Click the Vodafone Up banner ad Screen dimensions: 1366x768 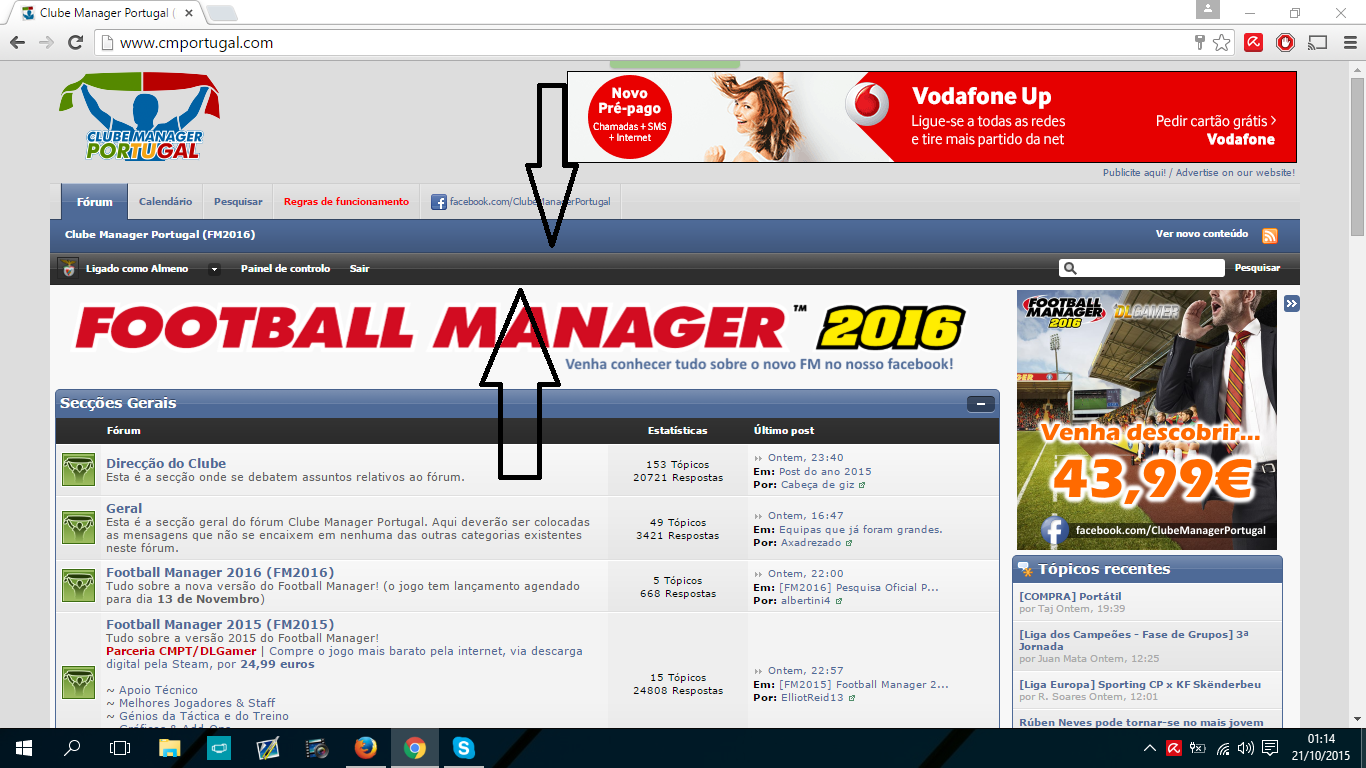click(932, 116)
